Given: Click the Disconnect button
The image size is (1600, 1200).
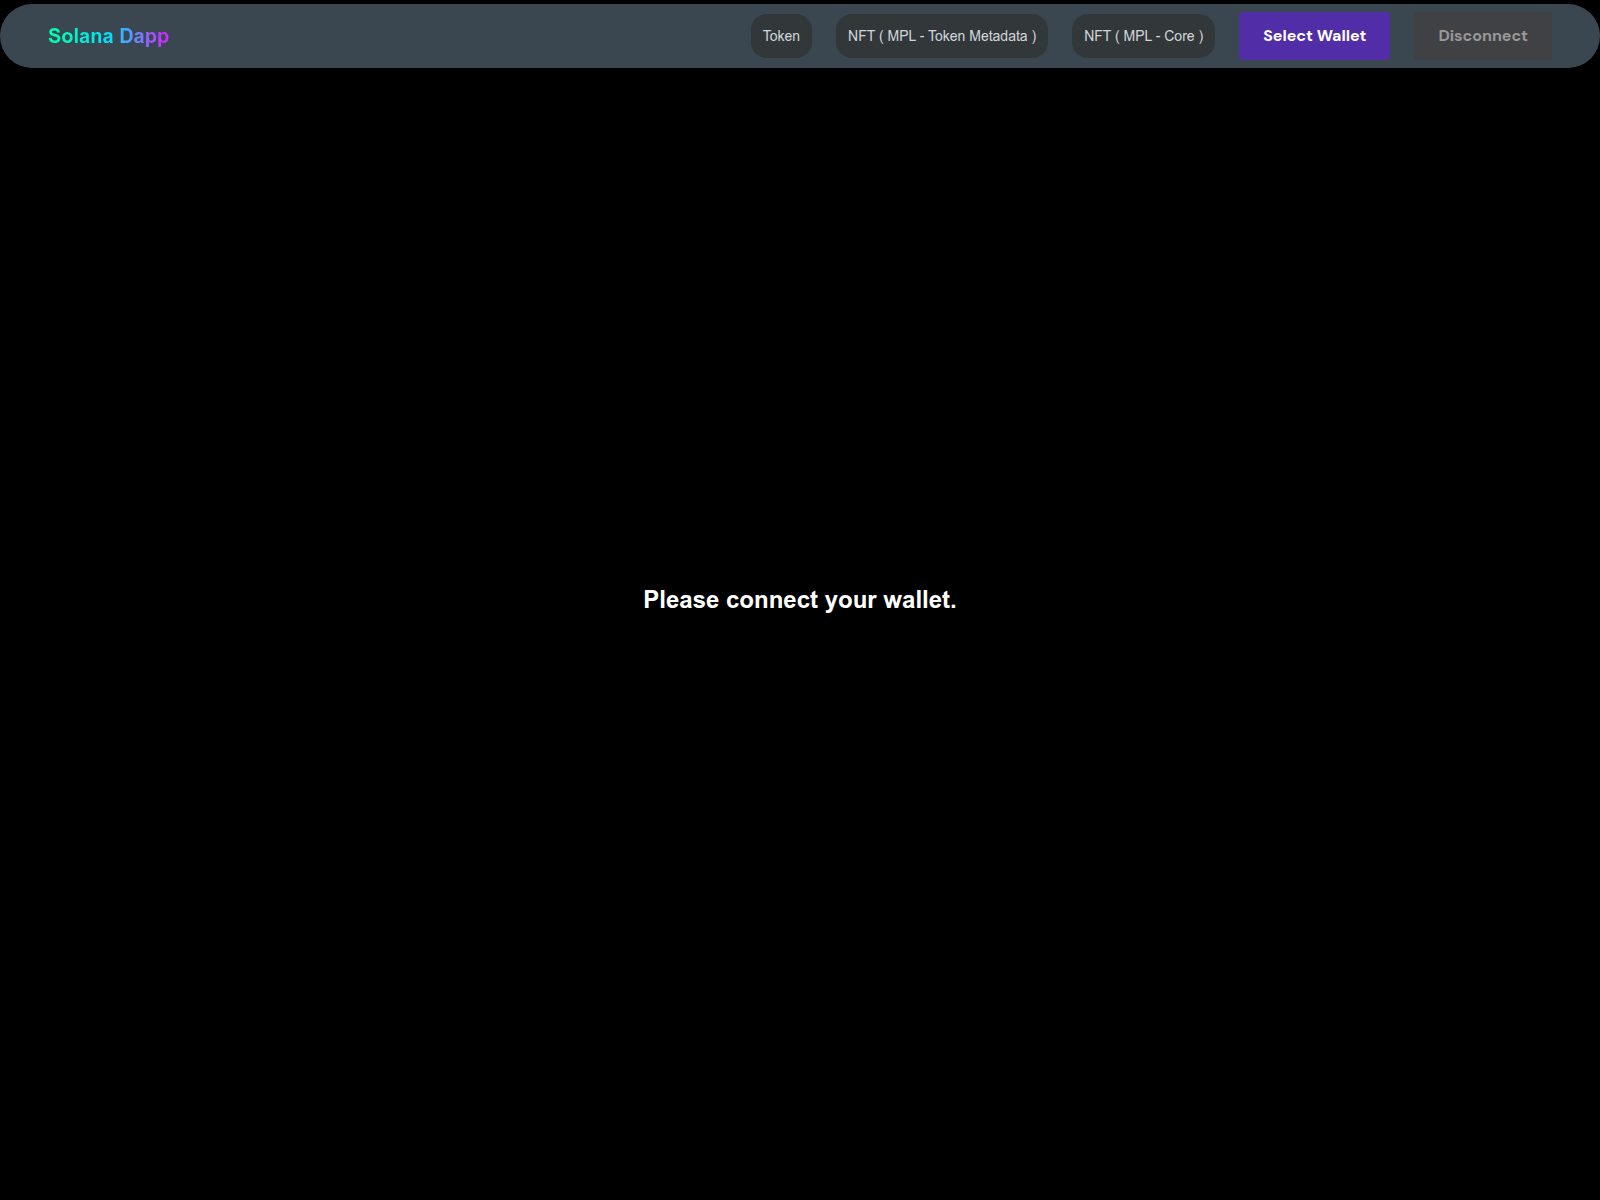Looking at the screenshot, I should 1483,36.
